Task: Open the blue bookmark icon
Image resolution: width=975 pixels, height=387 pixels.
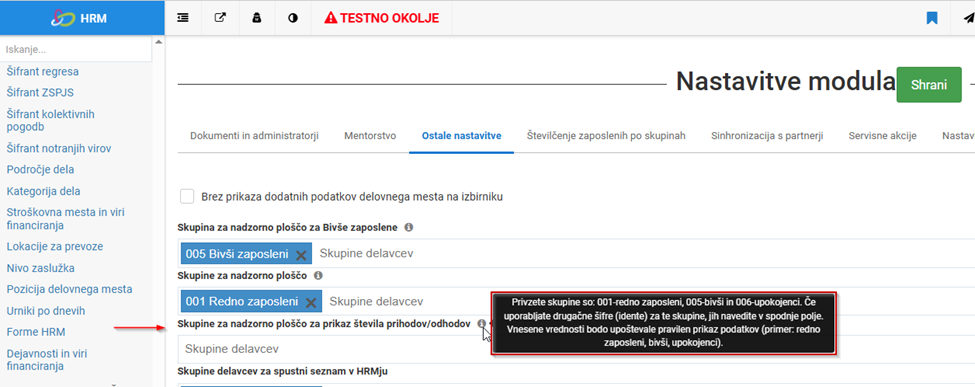Action: tap(931, 18)
